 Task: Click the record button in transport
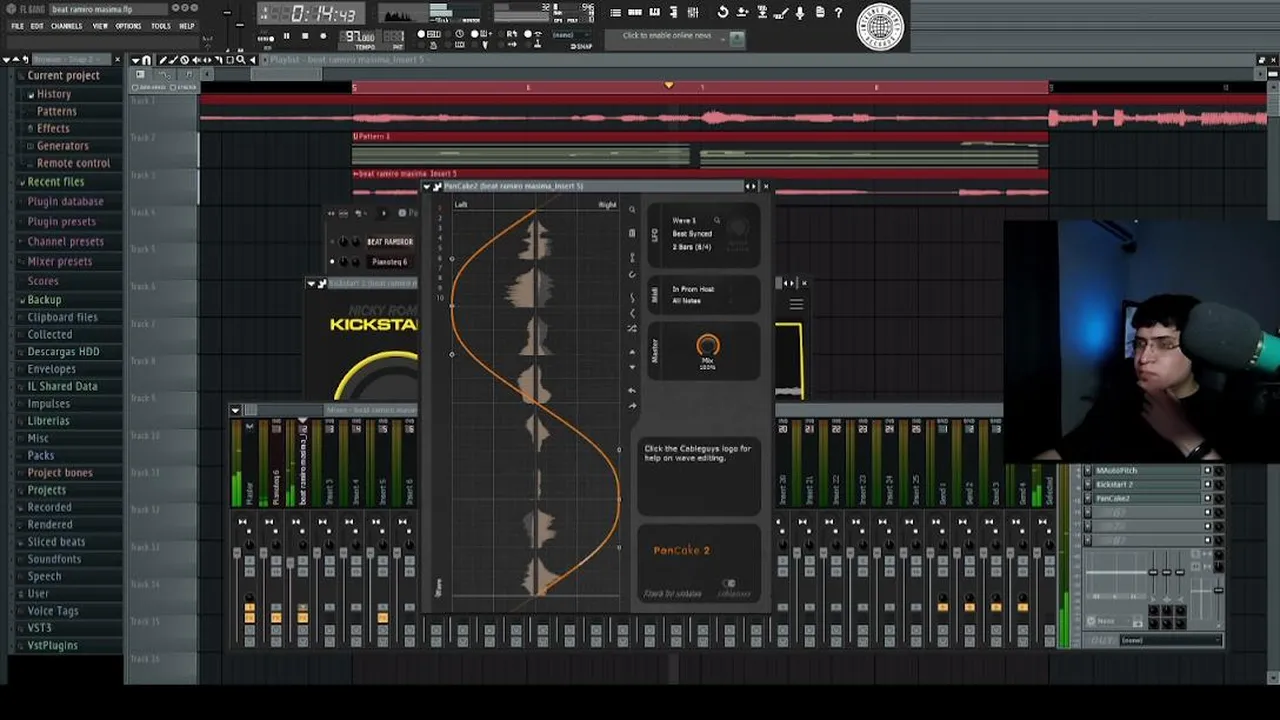pyautogui.click(x=323, y=36)
